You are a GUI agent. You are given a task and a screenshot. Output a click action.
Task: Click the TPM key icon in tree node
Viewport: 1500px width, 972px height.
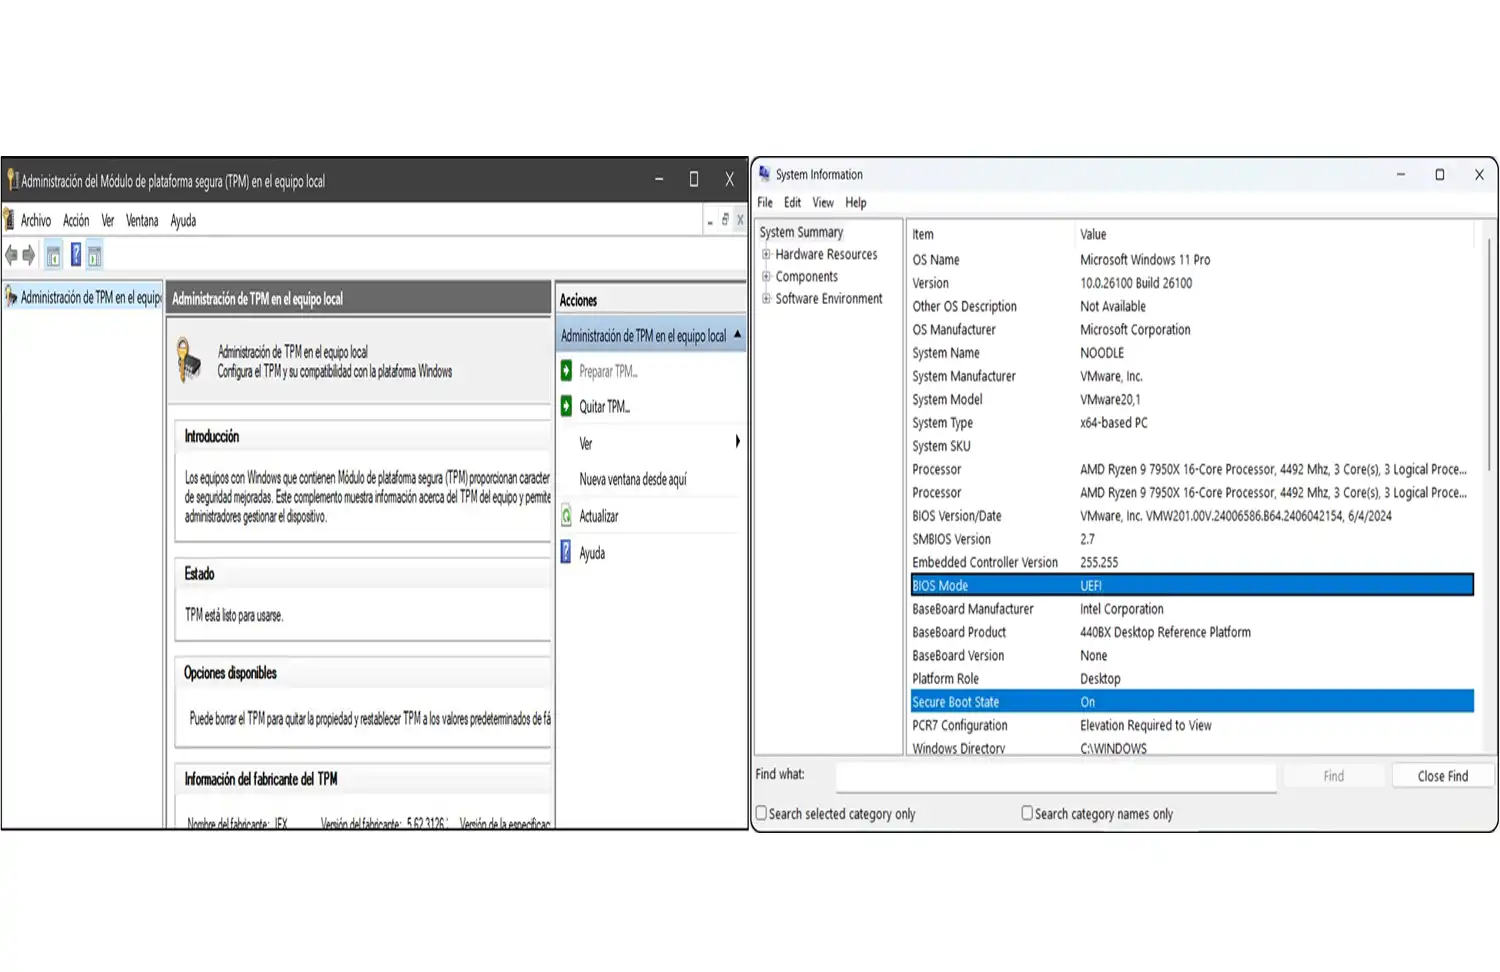(x=11, y=297)
